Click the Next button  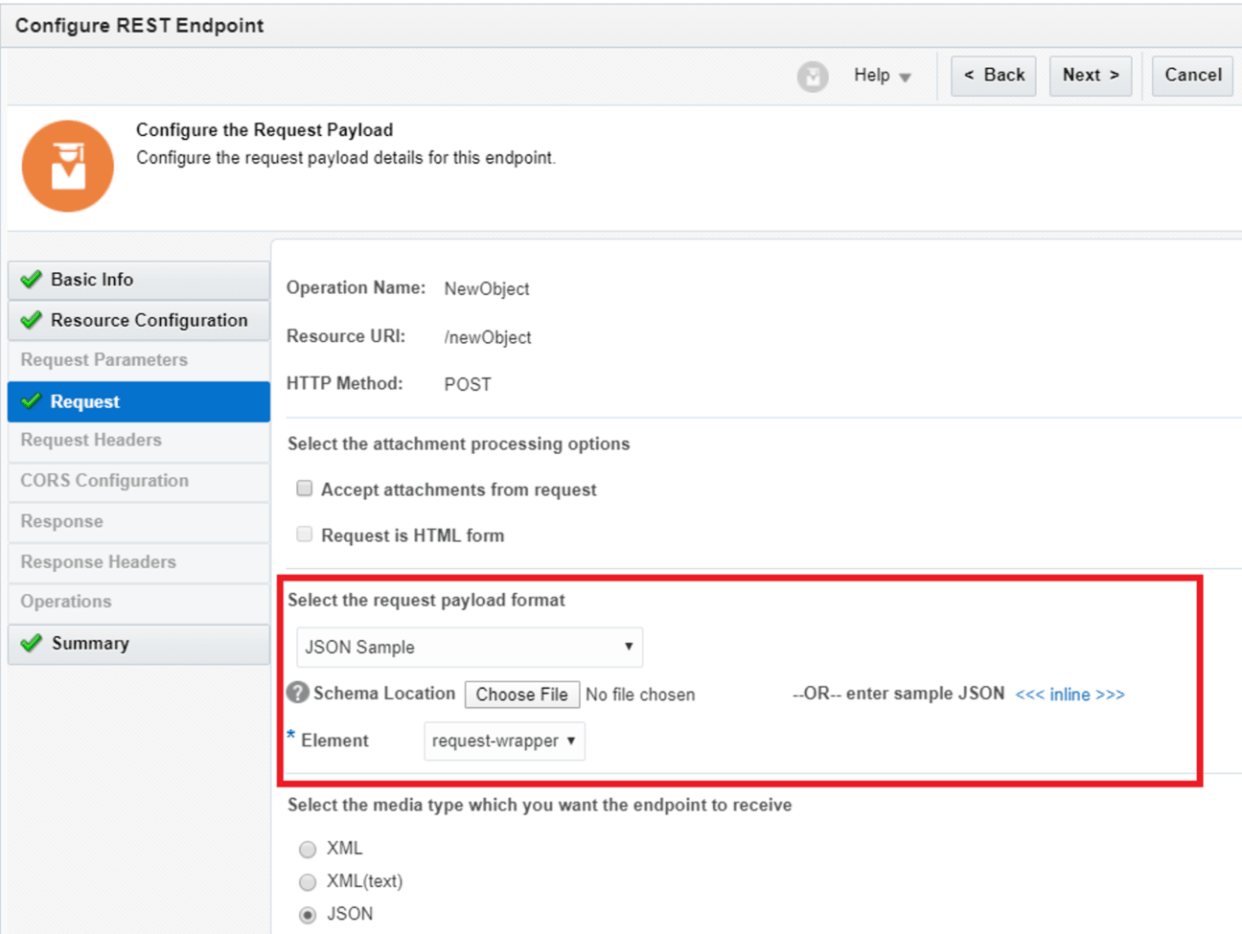pyautogui.click(x=1090, y=75)
